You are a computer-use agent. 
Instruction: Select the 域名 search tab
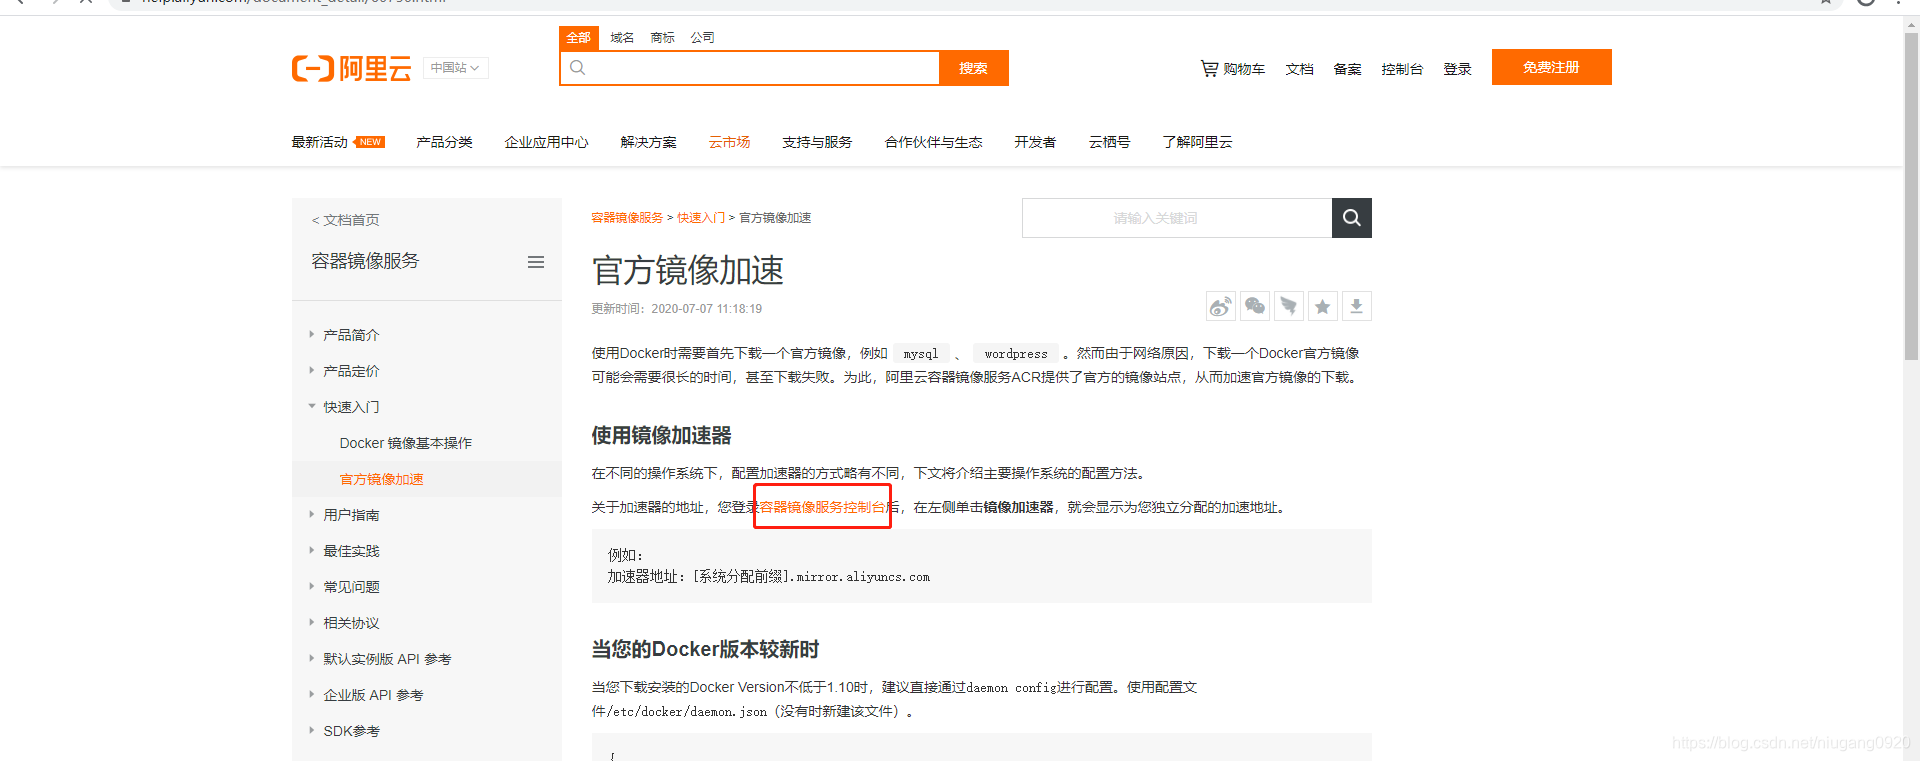coord(622,38)
